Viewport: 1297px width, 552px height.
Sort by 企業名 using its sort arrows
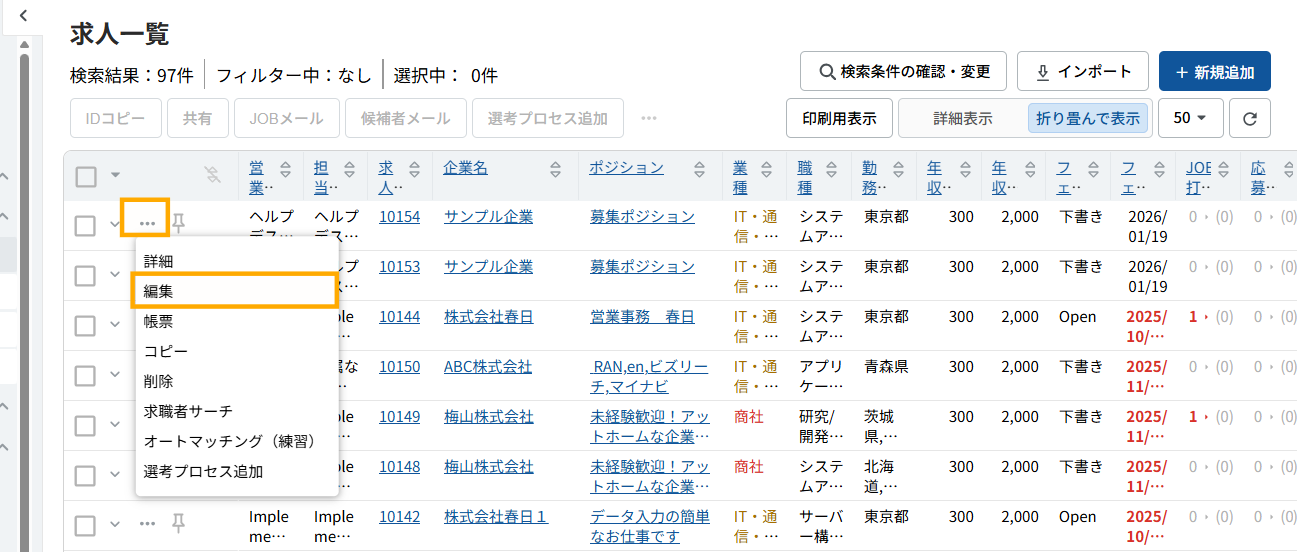point(555,169)
